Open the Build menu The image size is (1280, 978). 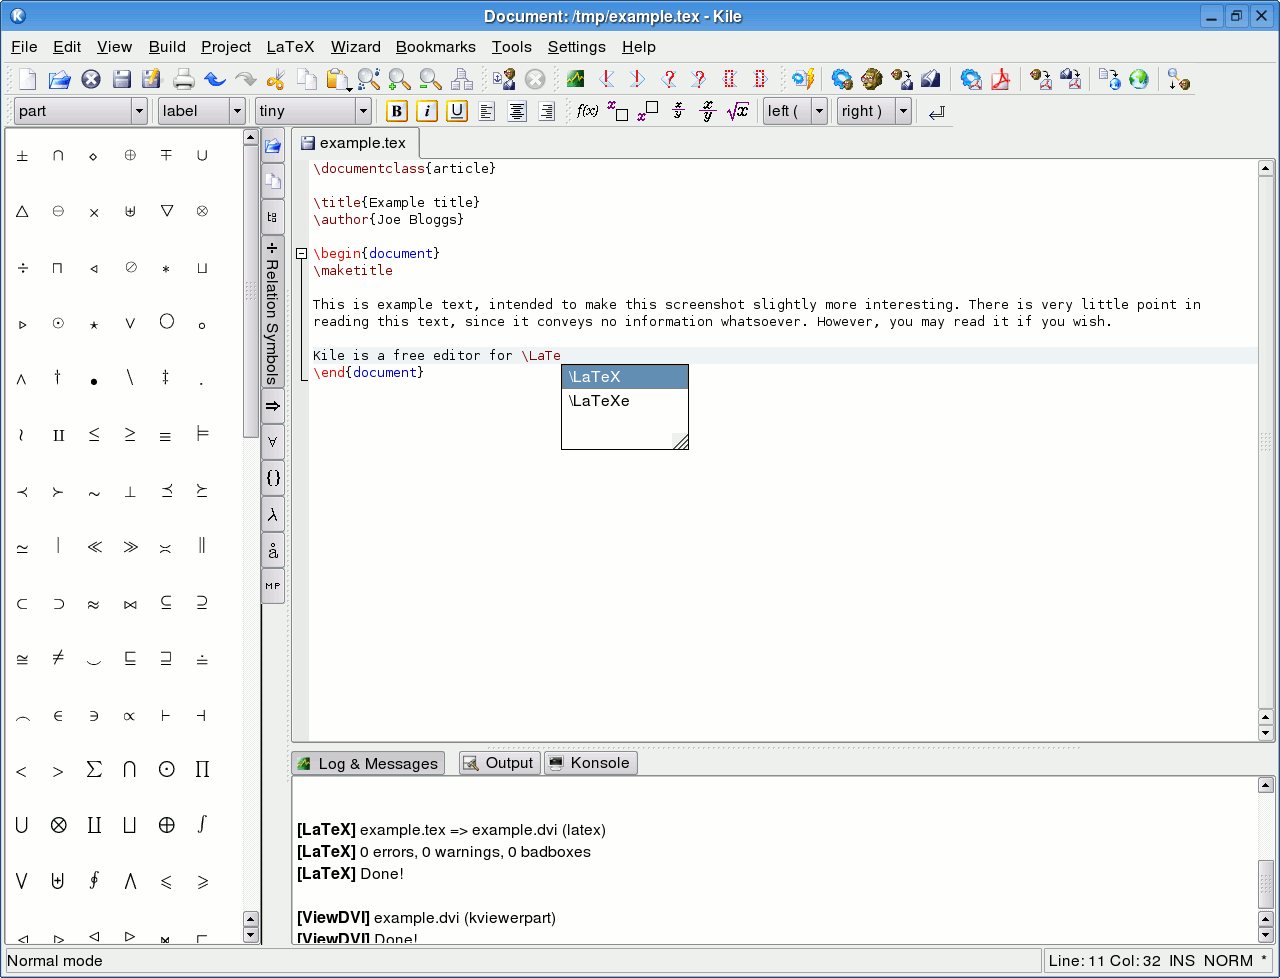pyautogui.click(x=167, y=47)
